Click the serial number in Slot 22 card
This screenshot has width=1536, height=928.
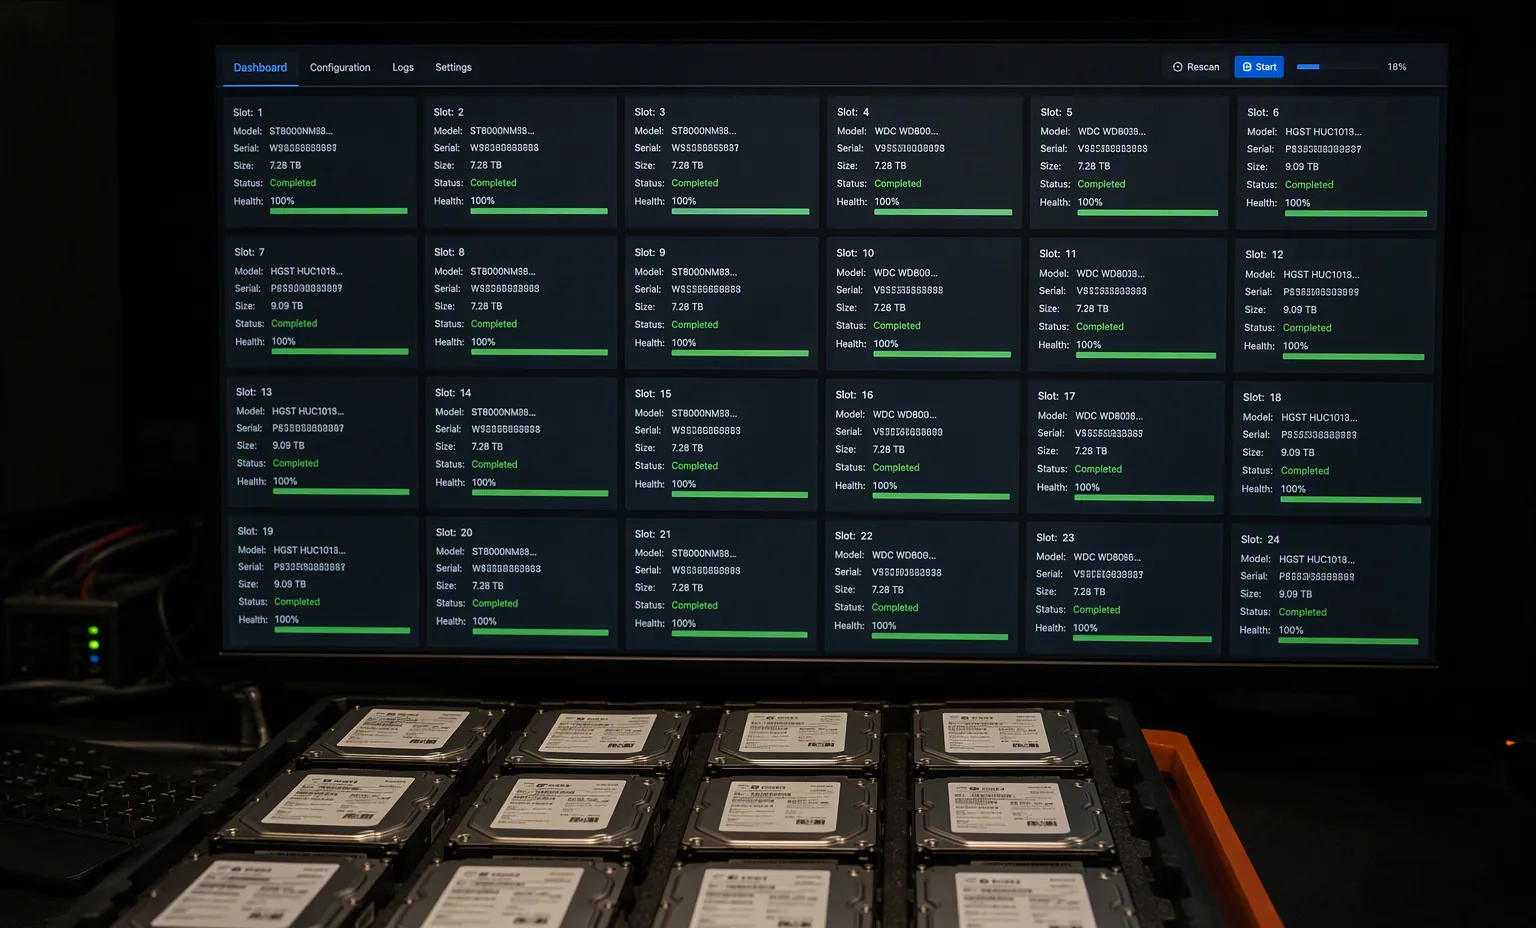click(x=907, y=573)
